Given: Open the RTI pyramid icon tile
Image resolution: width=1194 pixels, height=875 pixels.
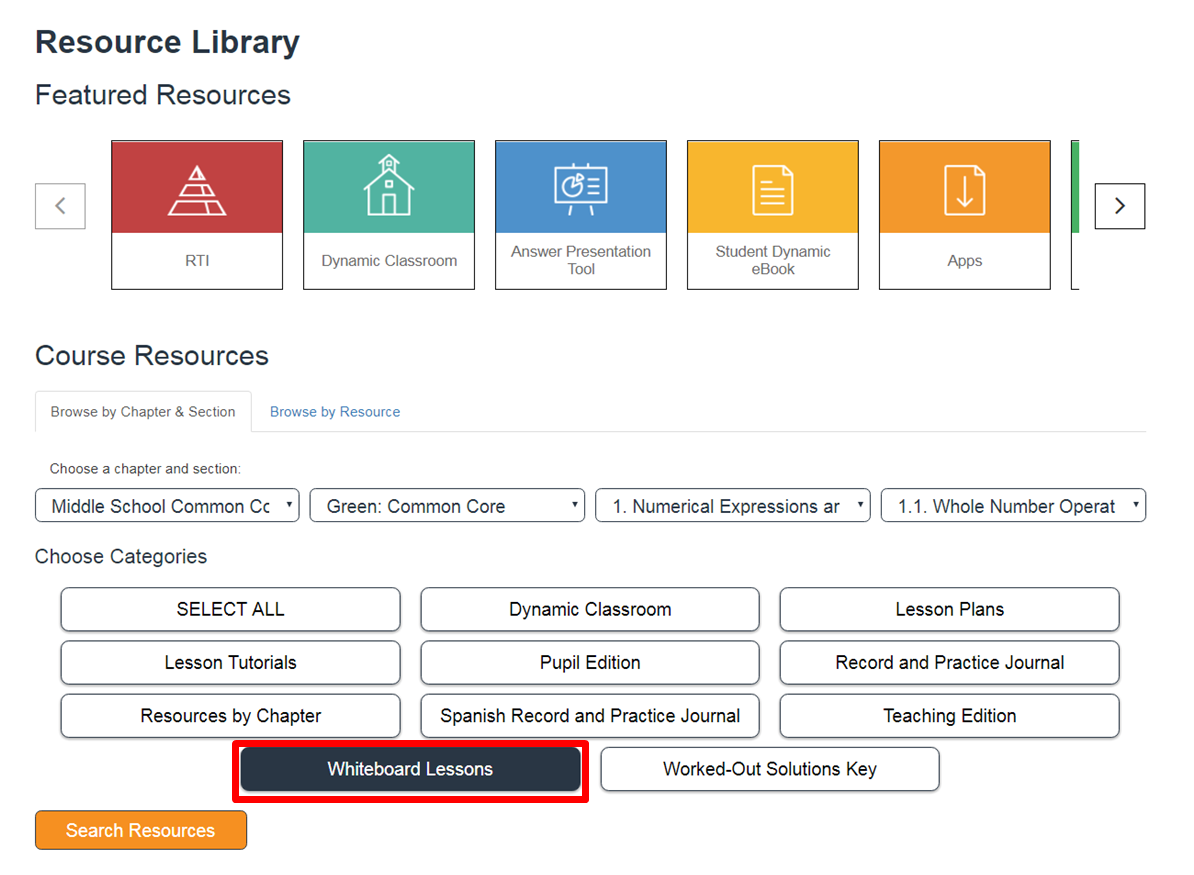Looking at the screenshot, I should click(197, 188).
